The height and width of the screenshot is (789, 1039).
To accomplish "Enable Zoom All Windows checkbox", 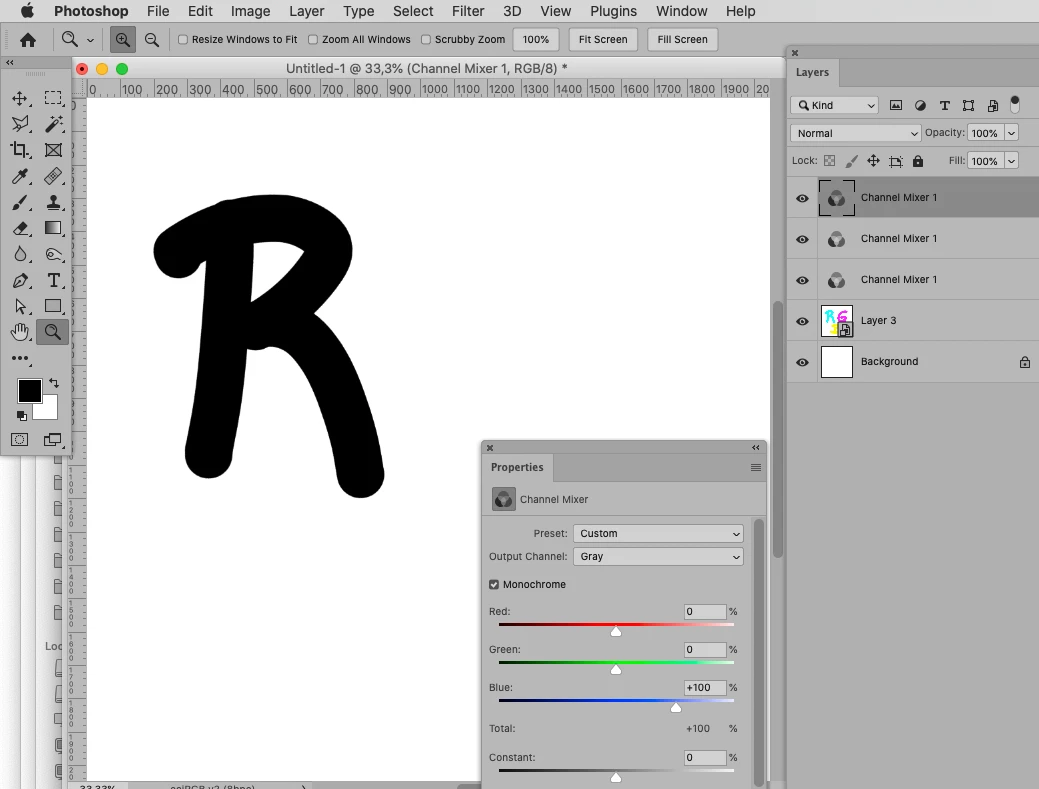I will click(313, 40).
